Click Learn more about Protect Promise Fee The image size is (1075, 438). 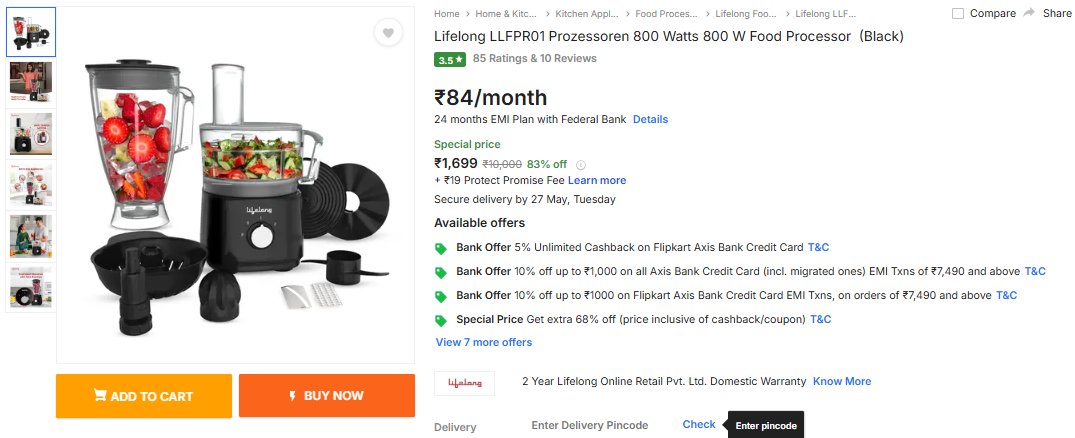click(x=597, y=180)
